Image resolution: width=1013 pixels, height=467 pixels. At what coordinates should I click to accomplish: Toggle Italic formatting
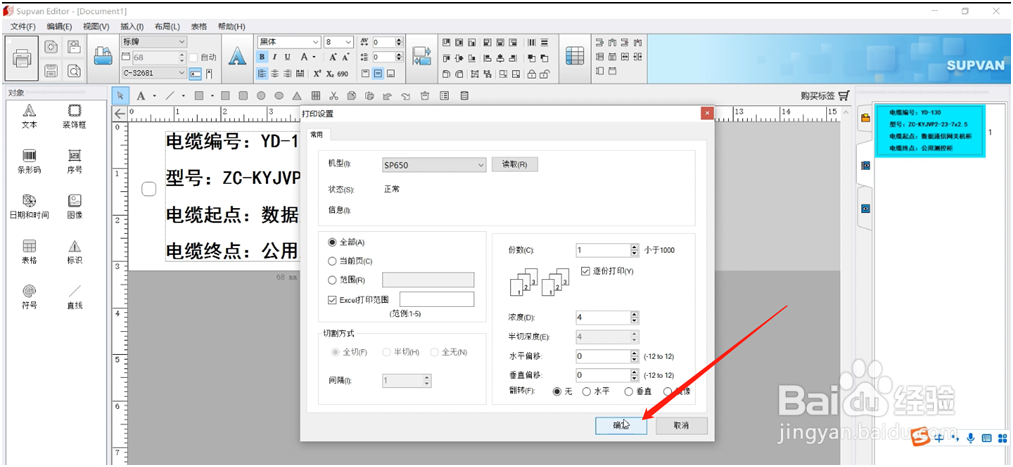[275, 57]
